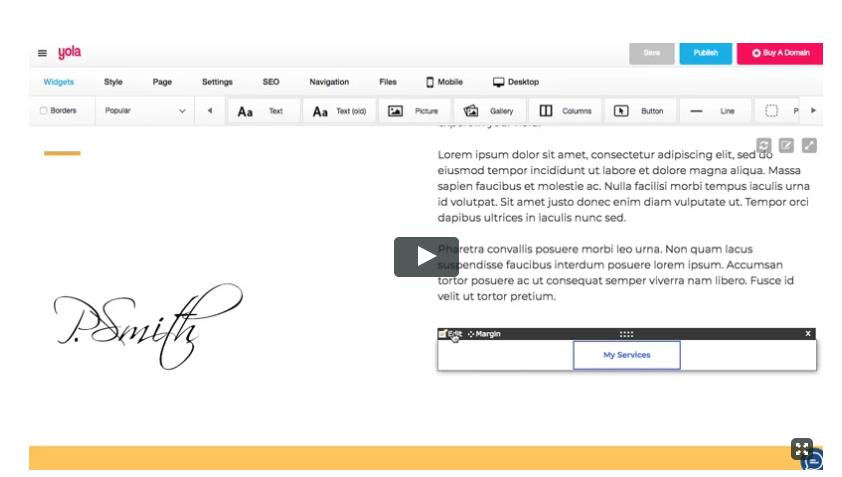Click the Buy A Domain button
This screenshot has width=842, height=477.
780,53
